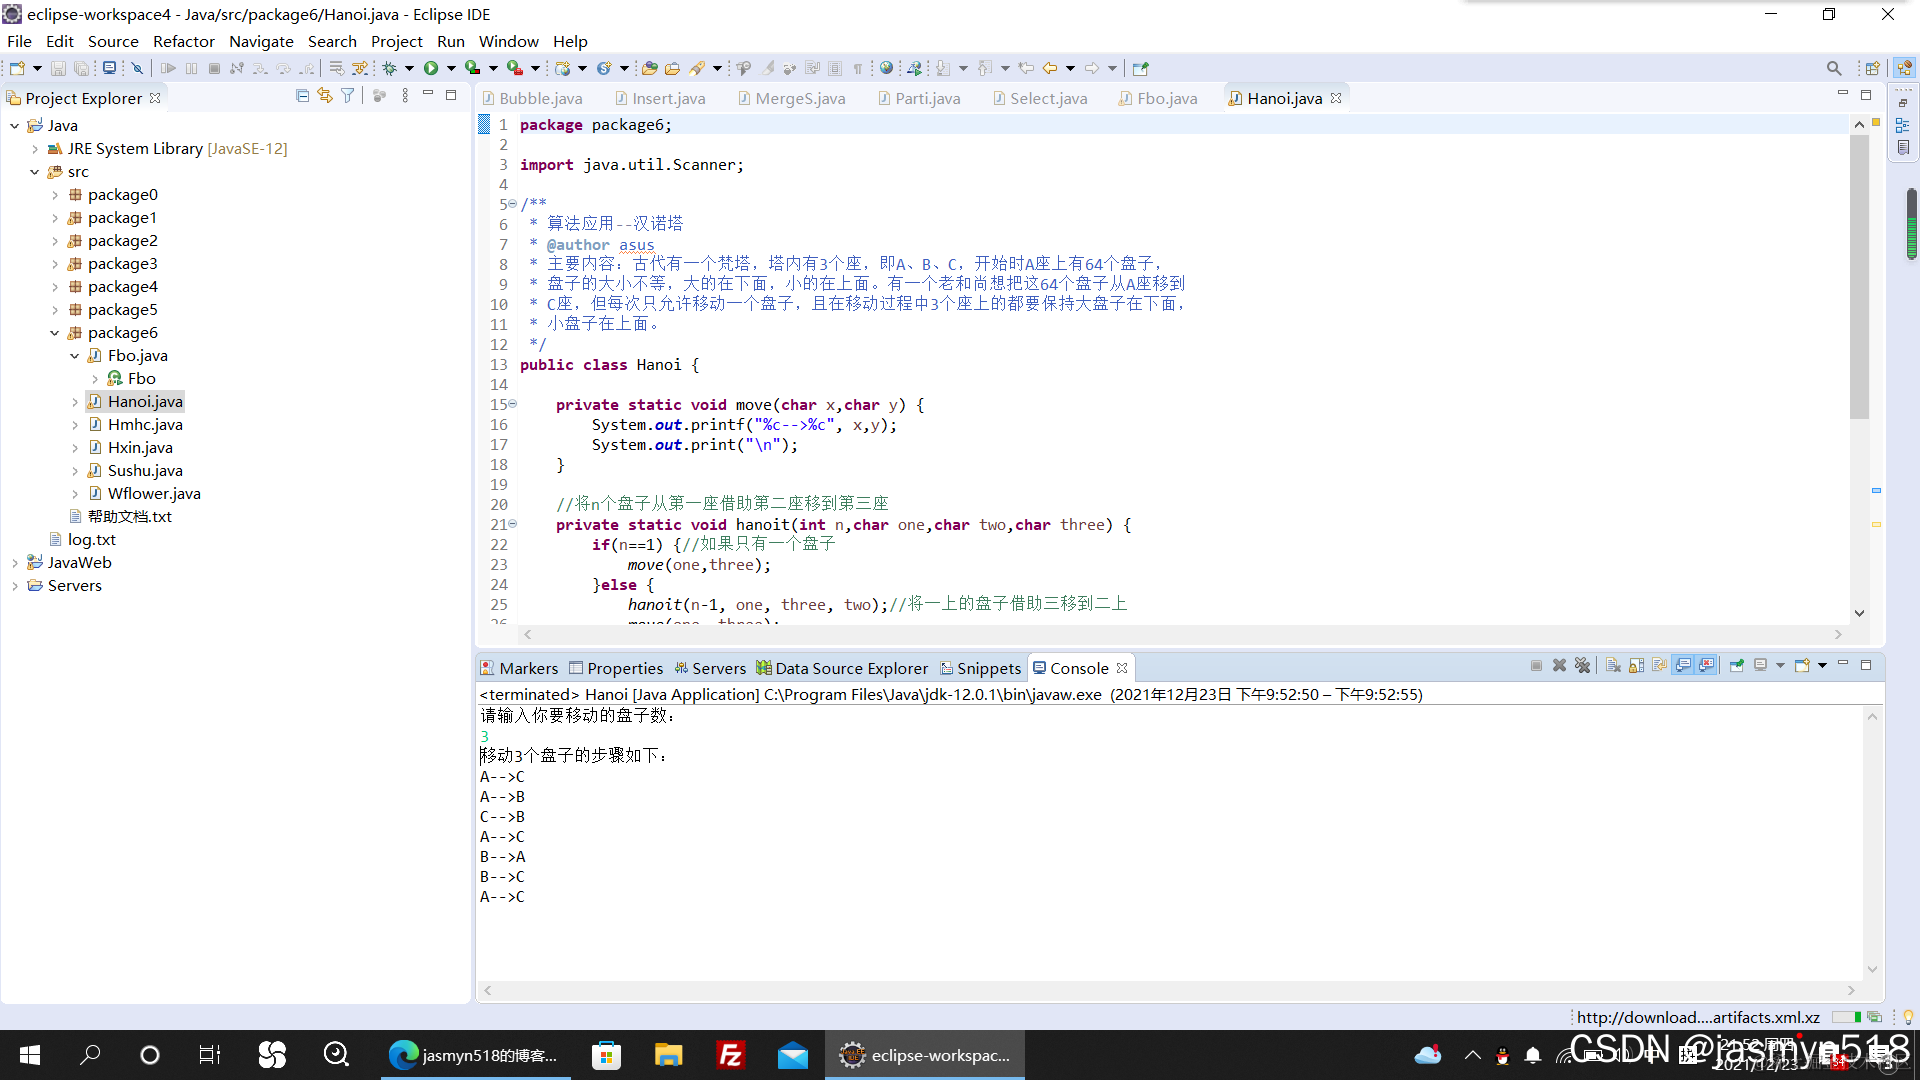Click the Coverage run icon
Viewport: 1920px width, 1080px height.
click(x=473, y=68)
